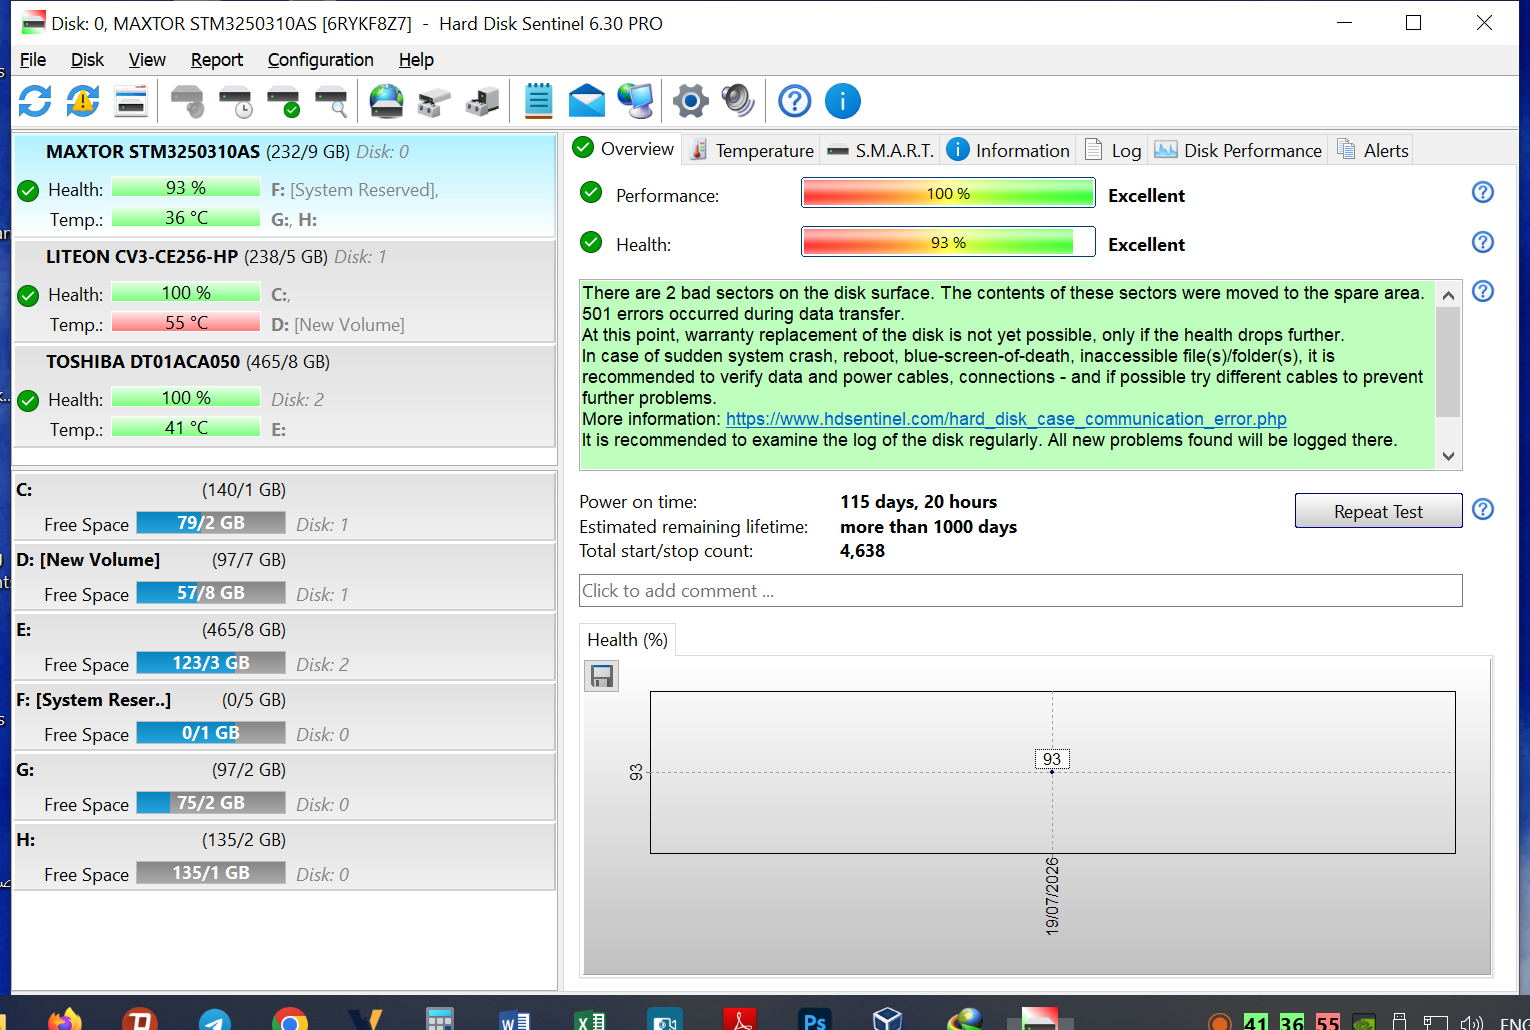Click the H: free space 135/1 GB bar
Viewport: 1530px width, 1030px height.
click(x=211, y=873)
